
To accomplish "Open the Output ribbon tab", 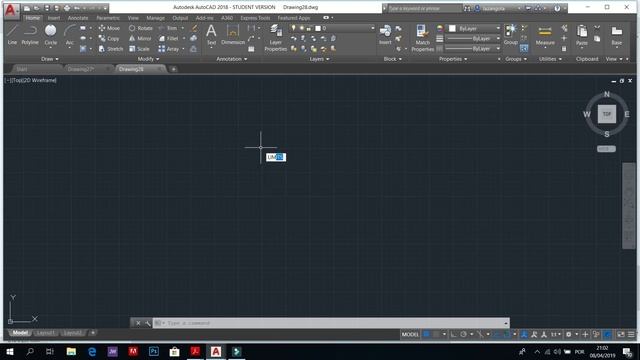I will coord(180,18).
